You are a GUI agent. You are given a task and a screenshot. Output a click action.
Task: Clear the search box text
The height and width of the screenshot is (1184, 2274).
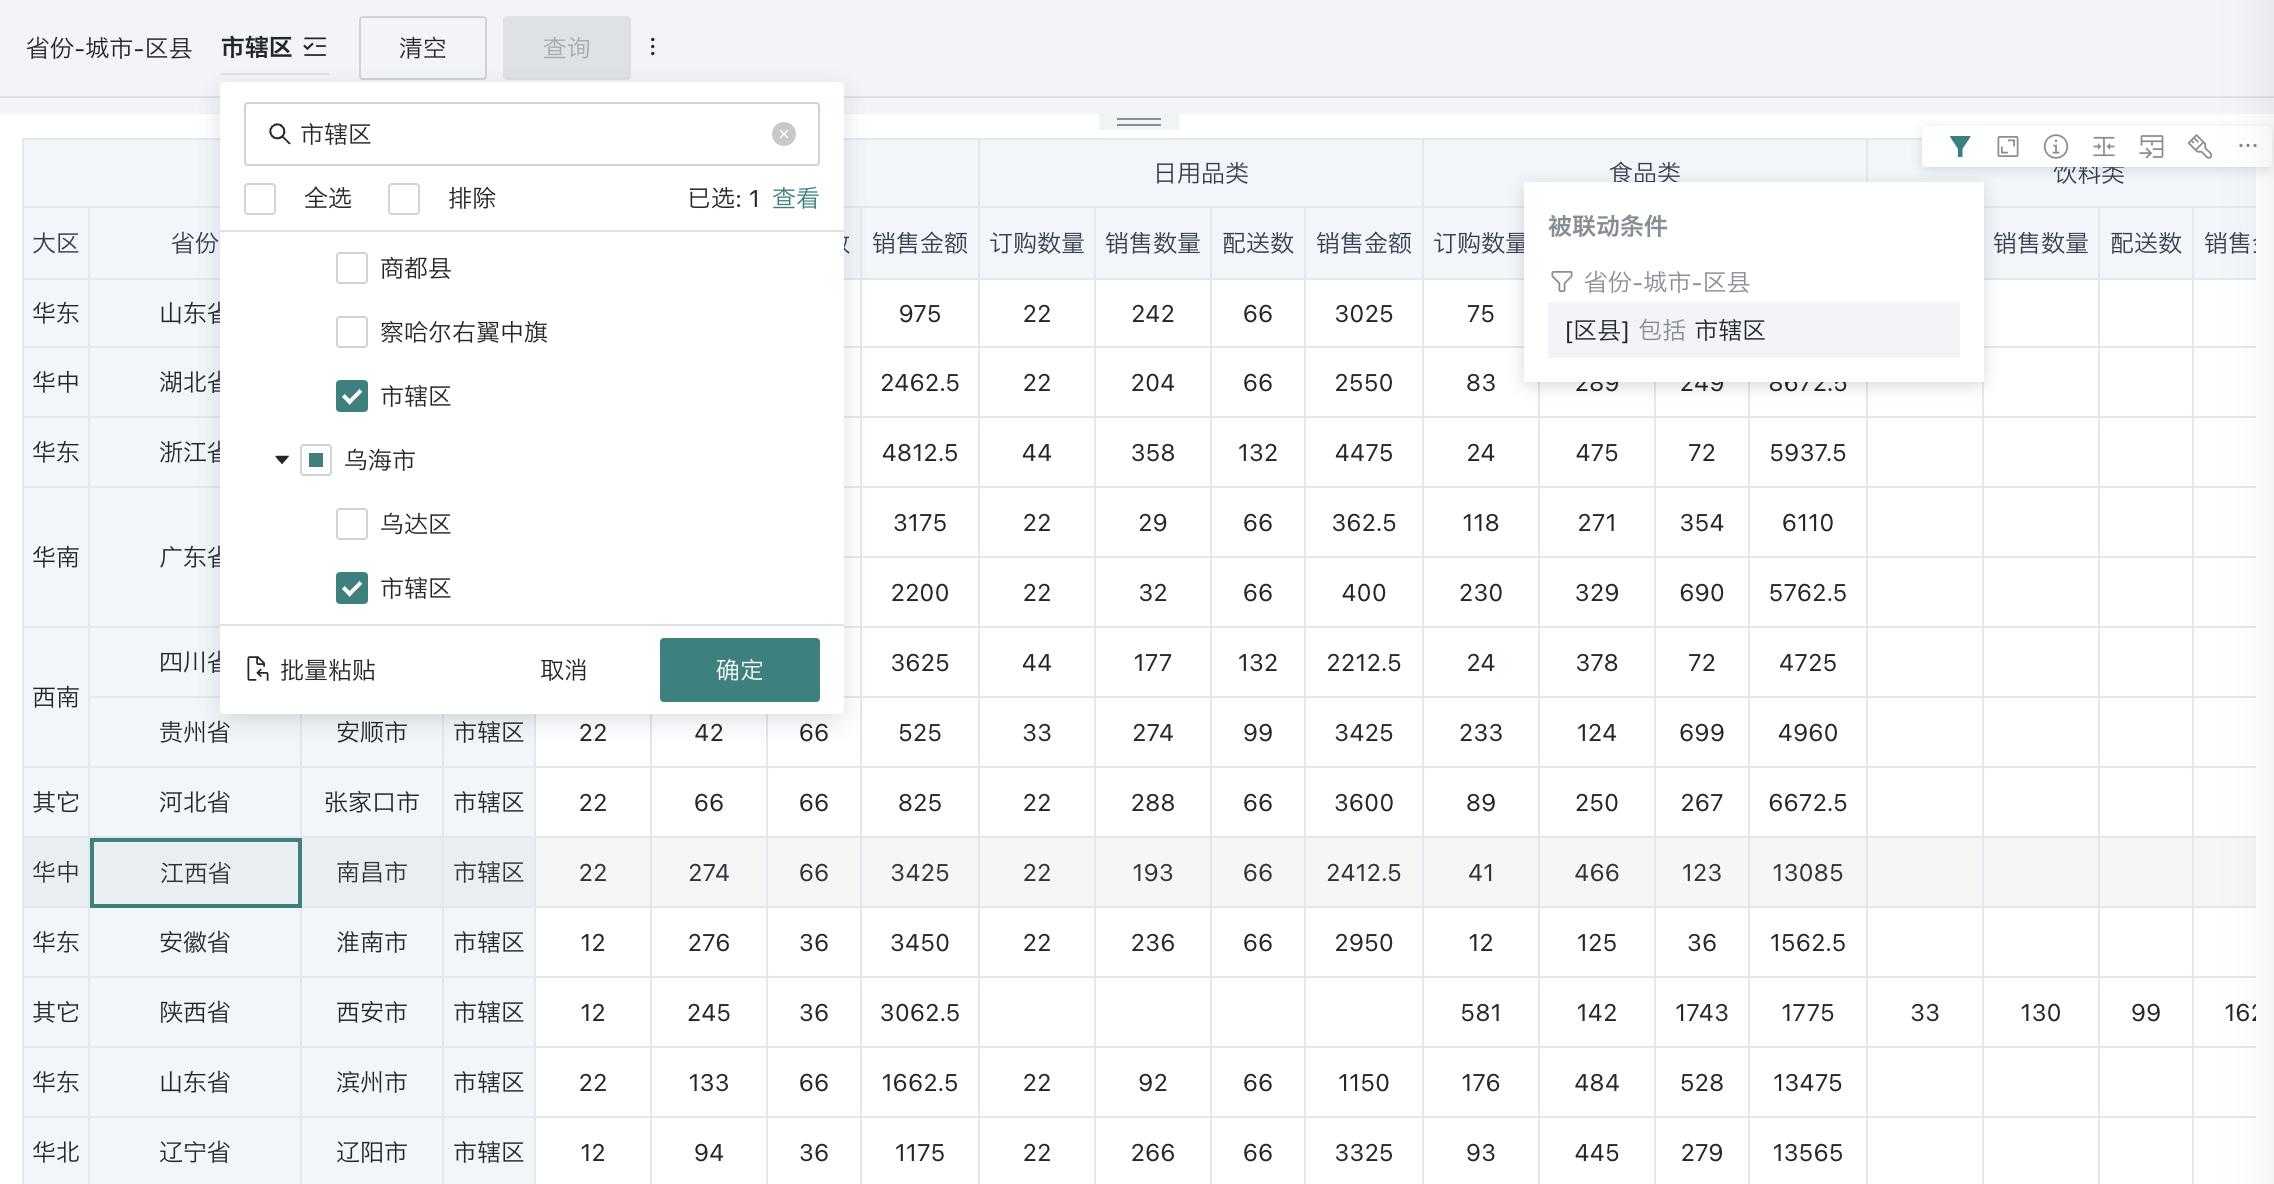click(x=784, y=134)
